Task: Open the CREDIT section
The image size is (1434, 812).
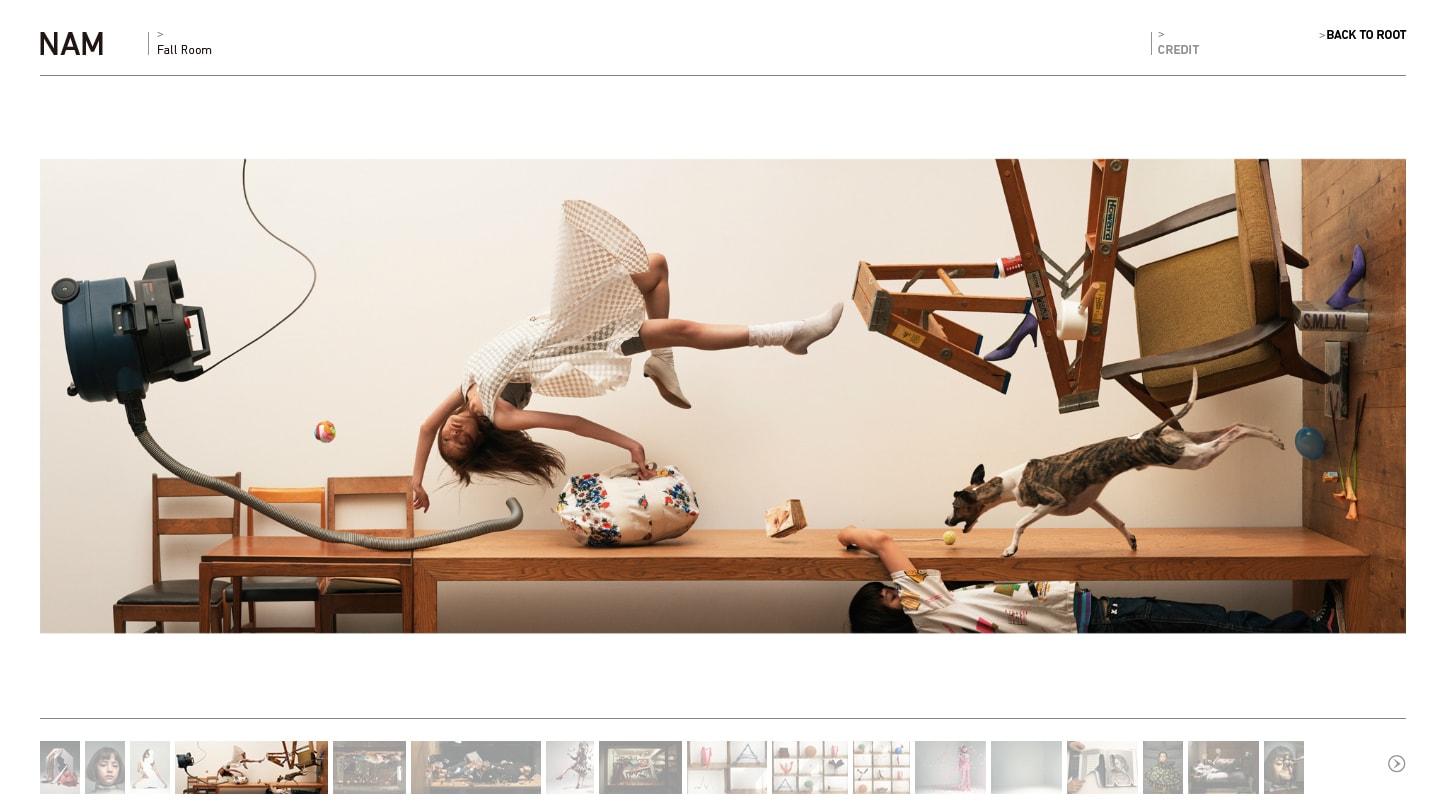Action: tap(1178, 50)
